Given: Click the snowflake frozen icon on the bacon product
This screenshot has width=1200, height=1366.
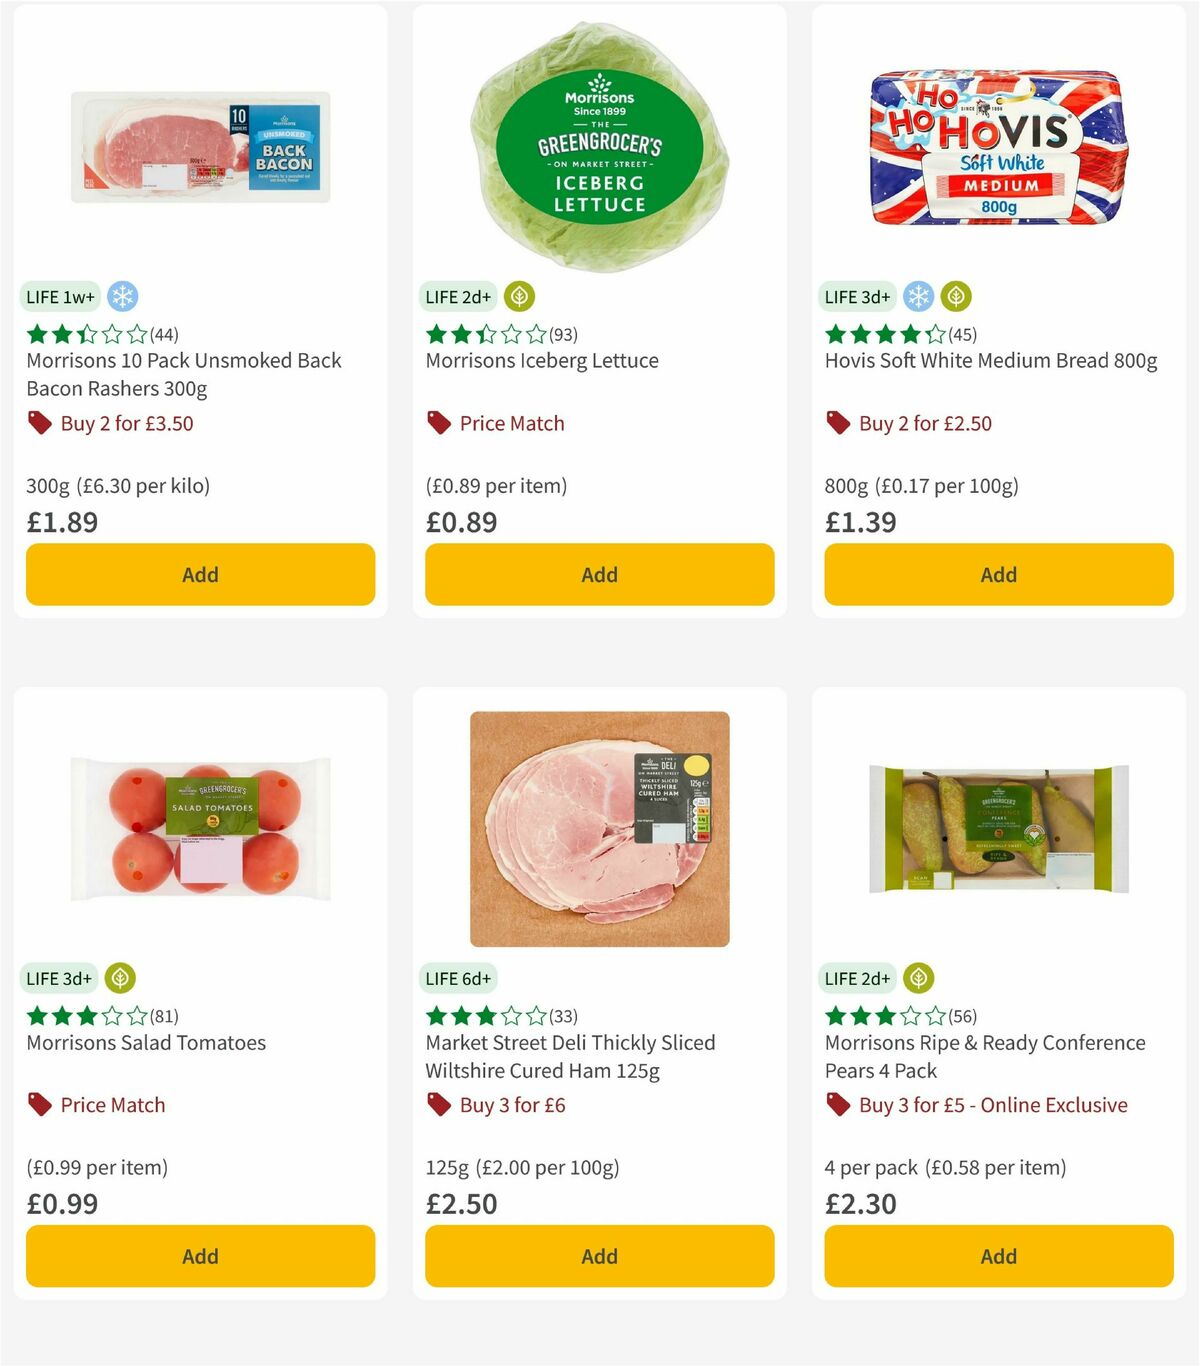Looking at the screenshot, I should click(124, 296).
